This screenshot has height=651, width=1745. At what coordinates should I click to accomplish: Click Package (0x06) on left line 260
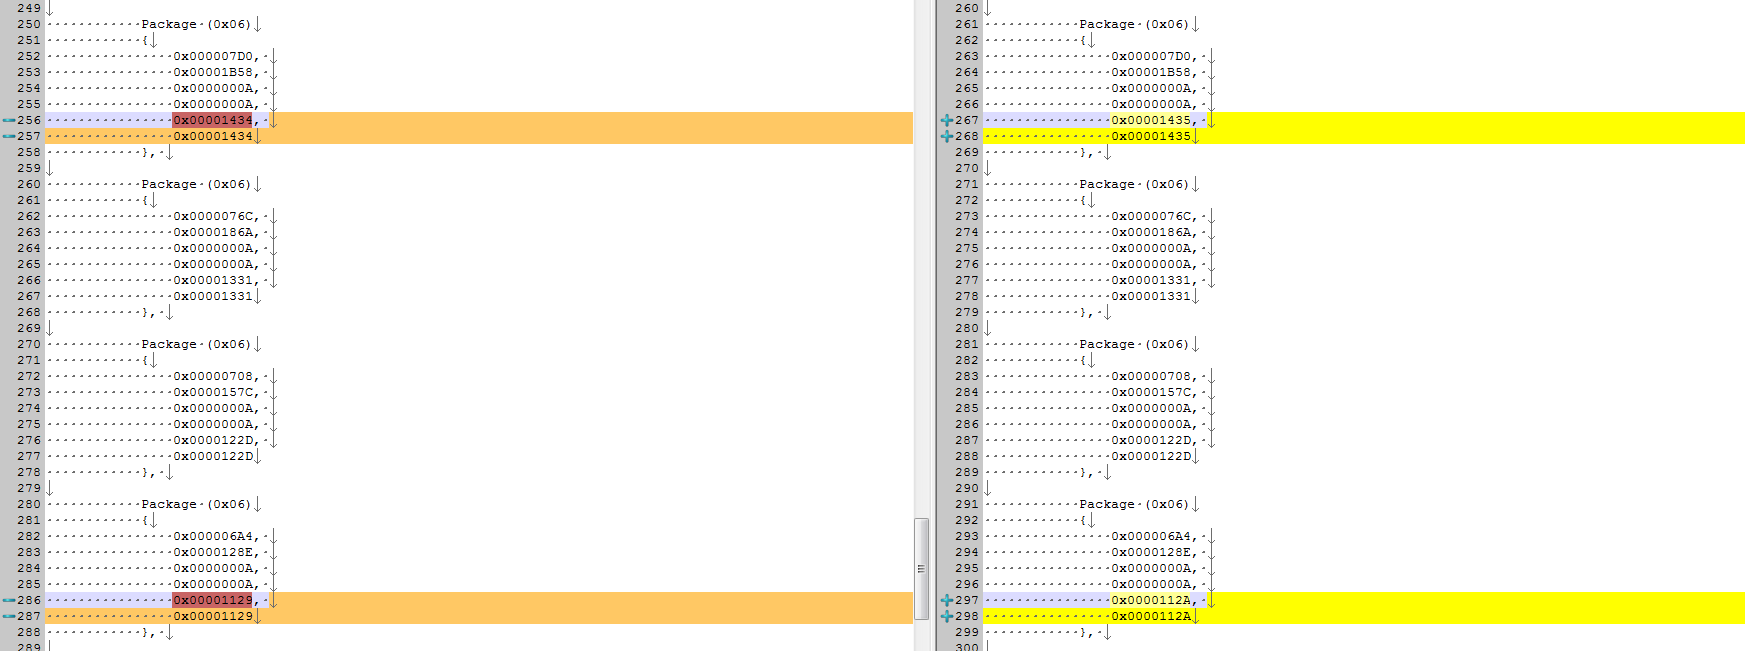196,184
